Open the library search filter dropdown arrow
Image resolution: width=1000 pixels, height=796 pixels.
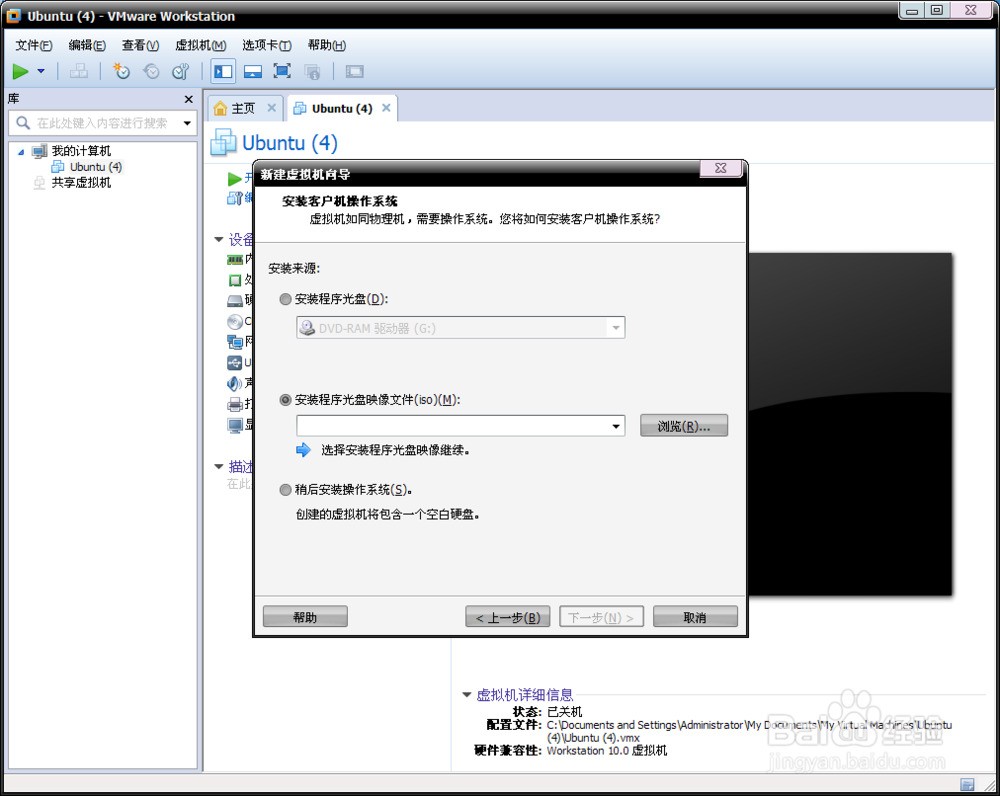point(187,123)
